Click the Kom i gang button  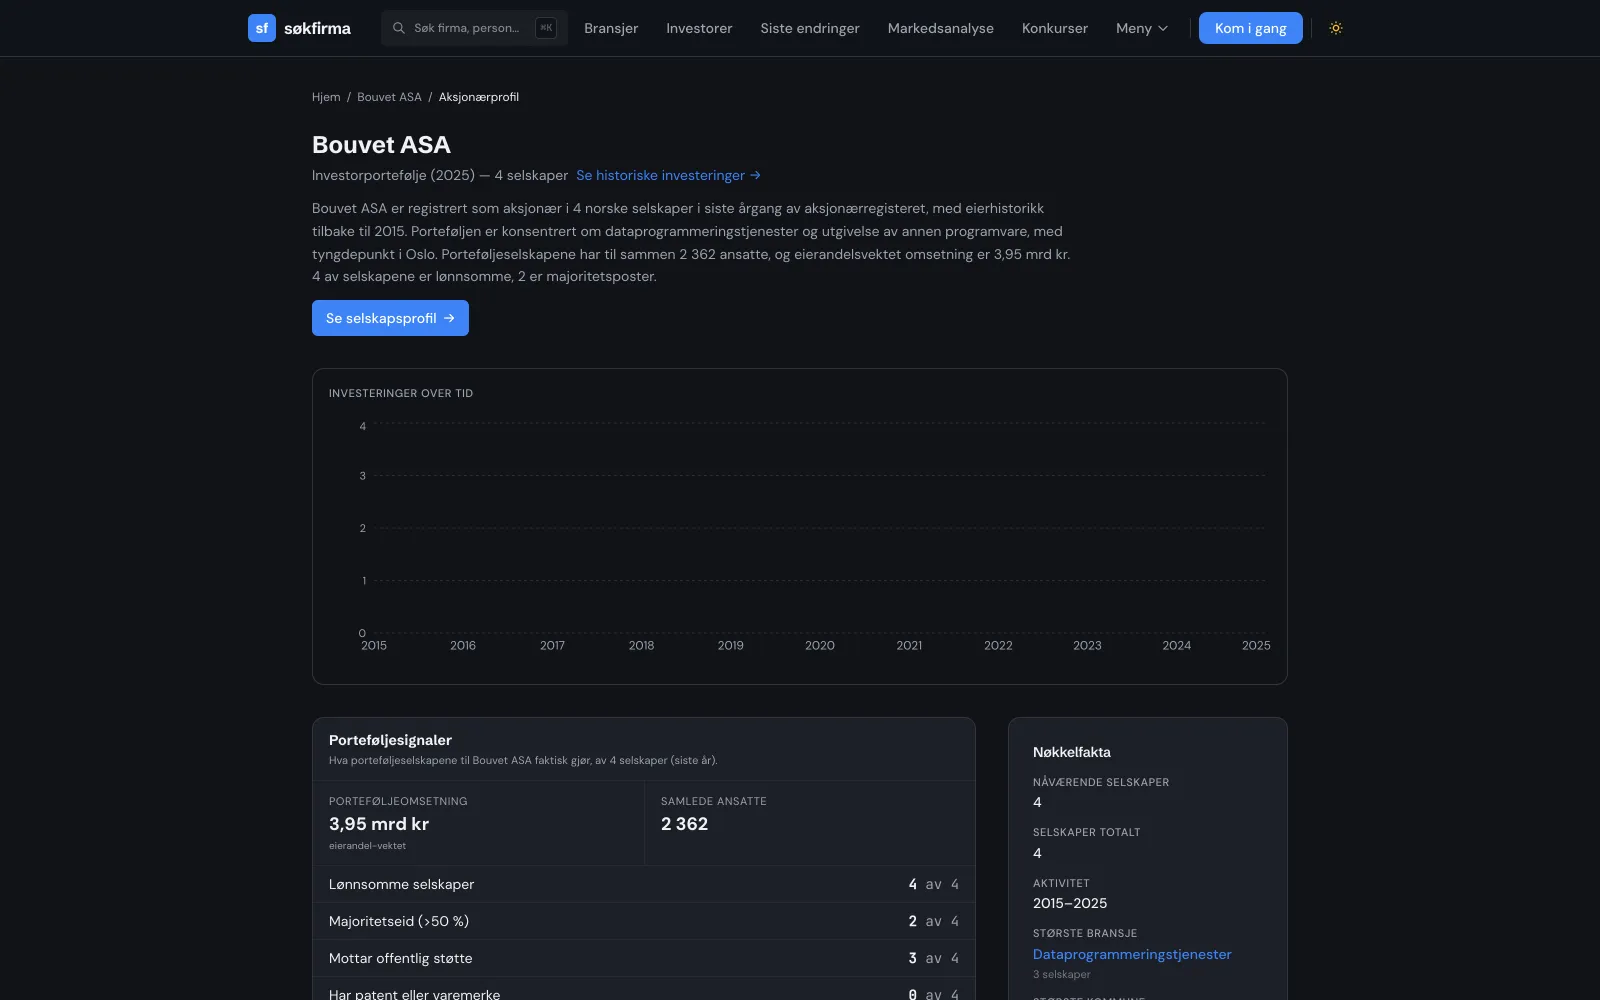[x=1251, y=28]
